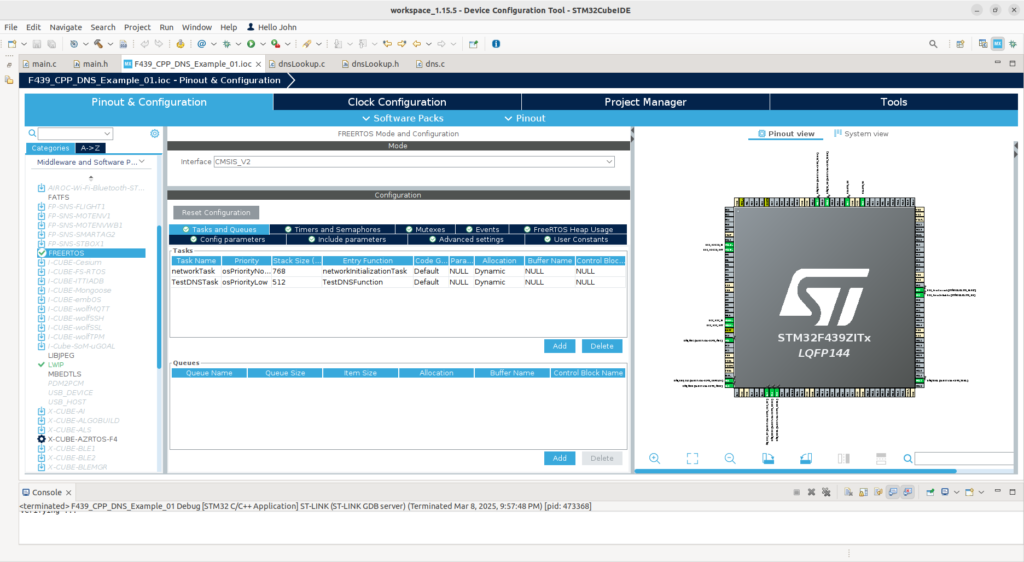
Task: Open the Navigate menu
Action: 65,27
